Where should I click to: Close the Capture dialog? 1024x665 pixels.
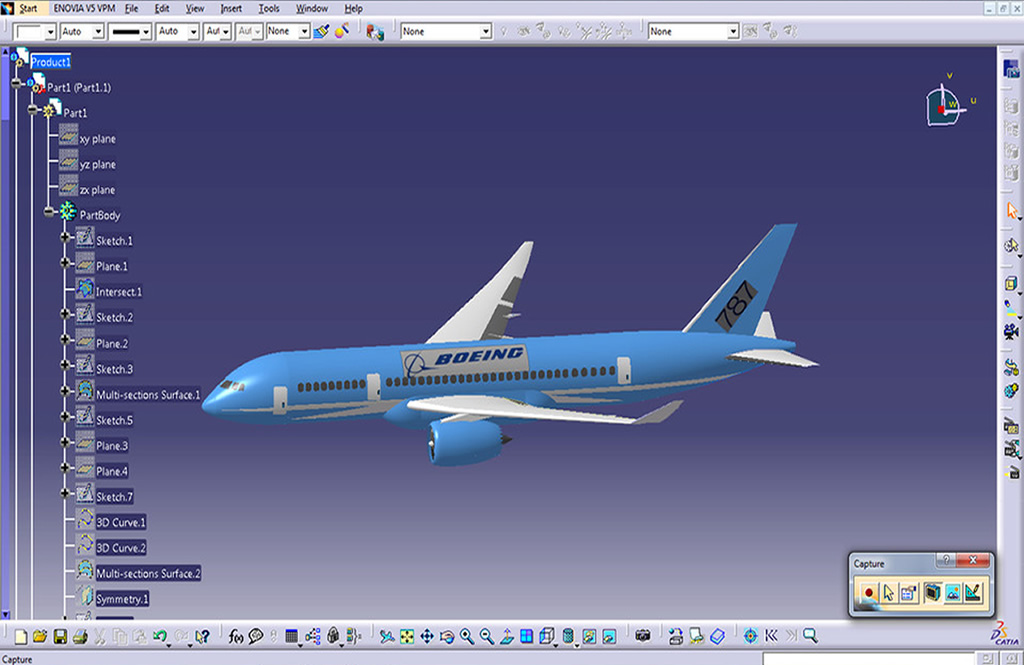(x=972, y=560)
